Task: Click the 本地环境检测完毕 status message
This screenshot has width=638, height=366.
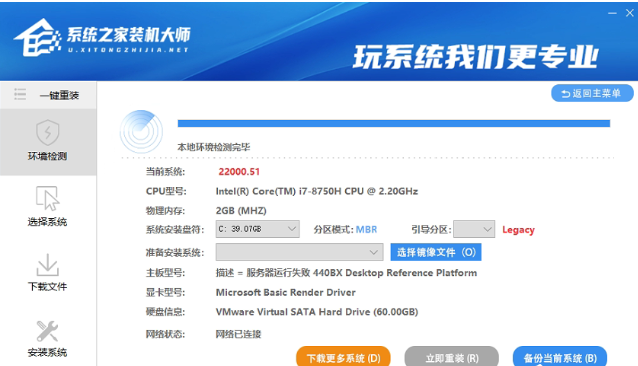Action: click(x=214, y=147)
